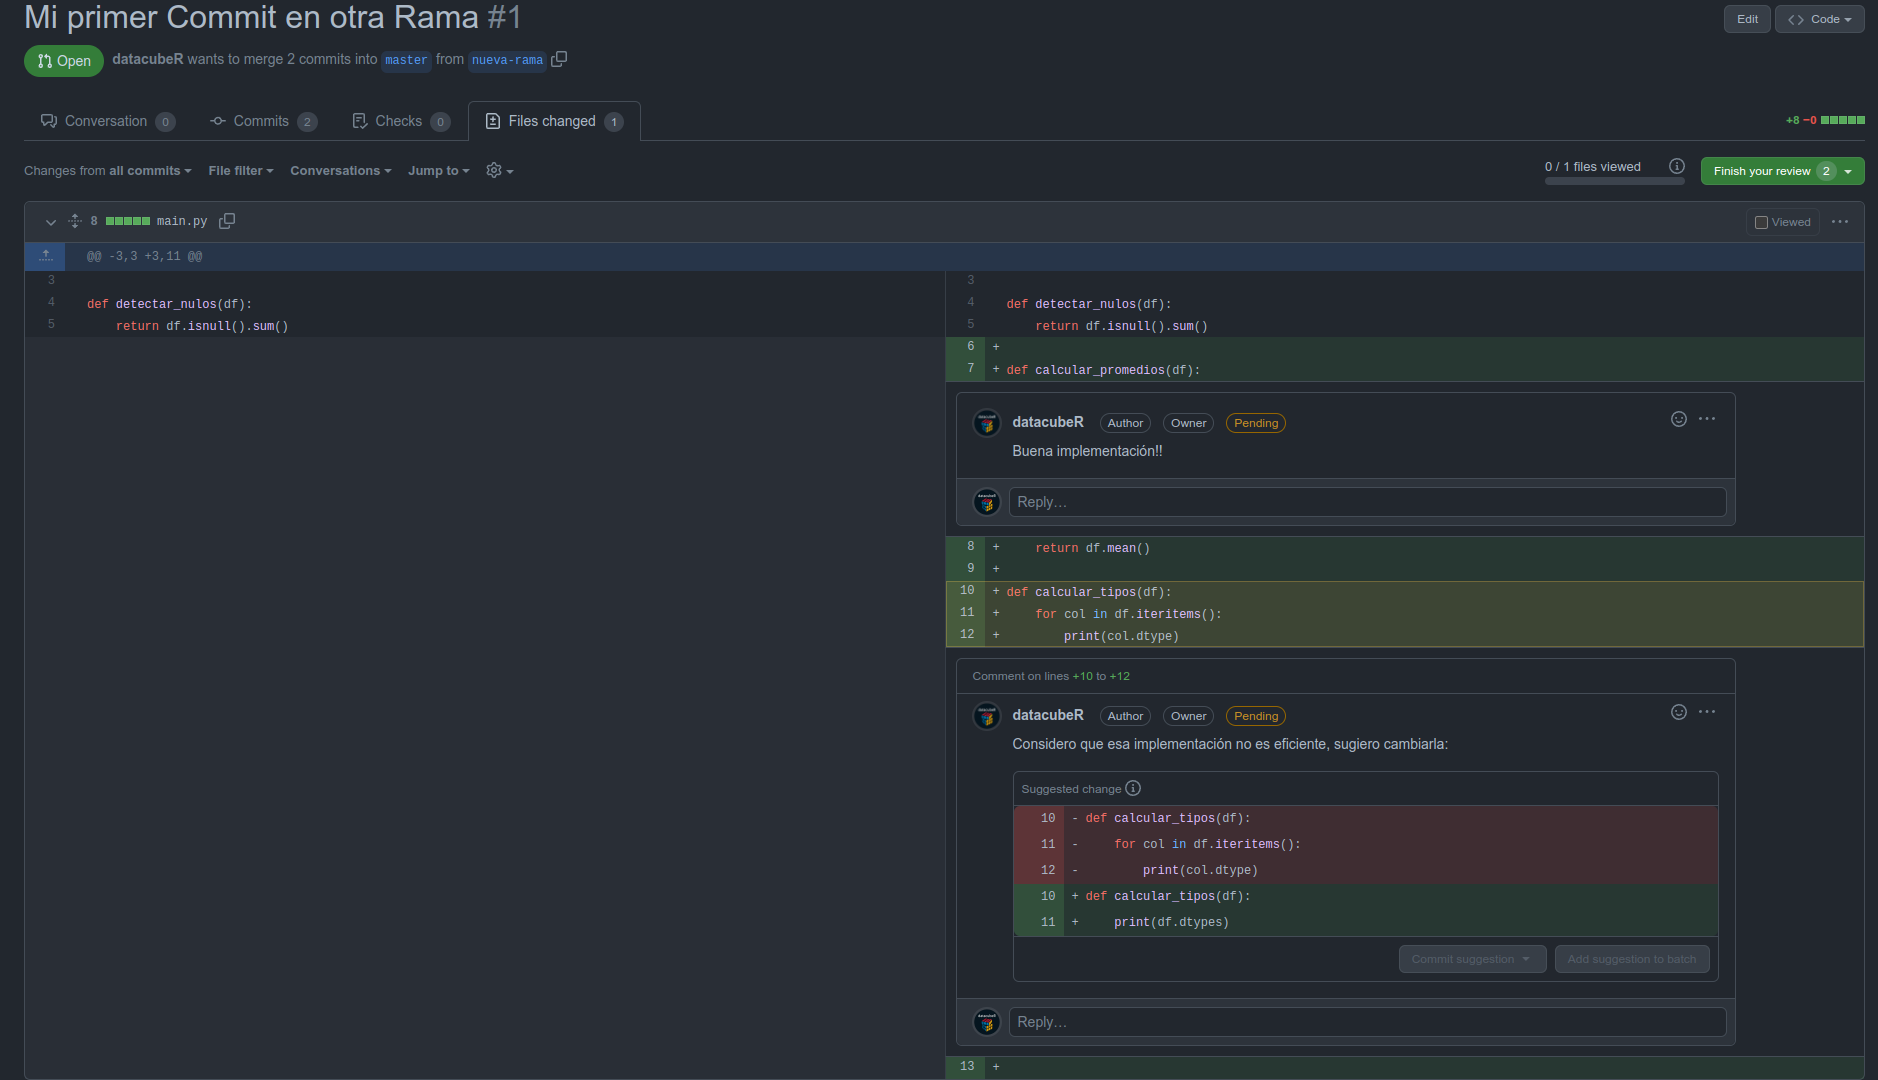
Task: Click the Open pull request status badge
Action: tap(64, 61)
